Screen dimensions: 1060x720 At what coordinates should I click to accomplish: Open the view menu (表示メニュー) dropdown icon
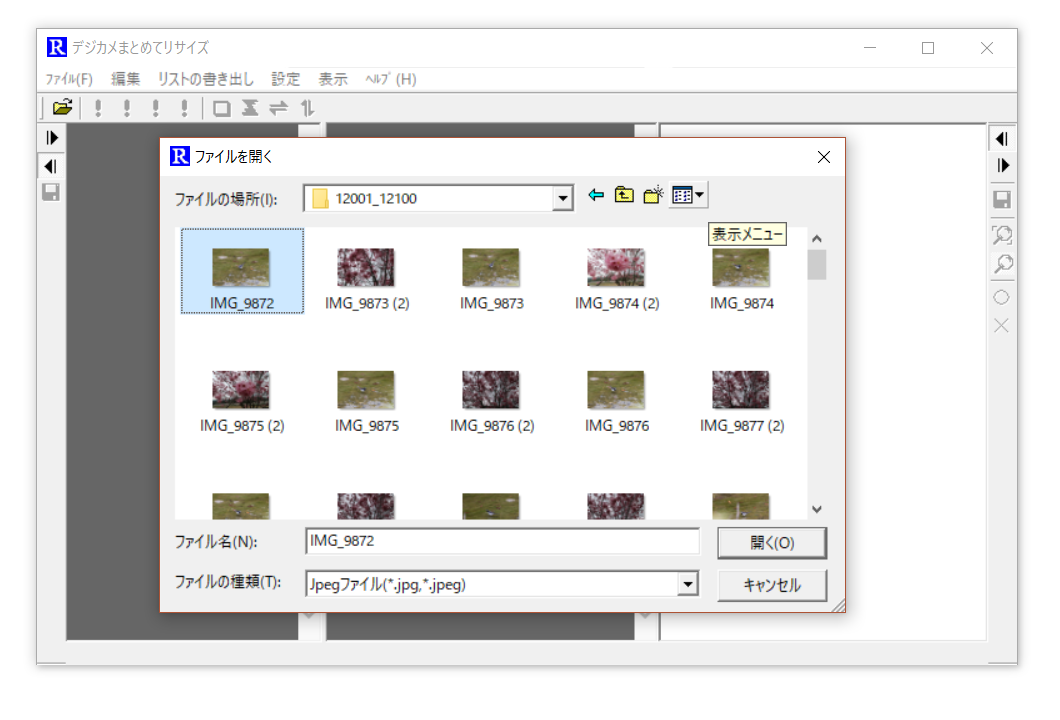coord(688,195)
